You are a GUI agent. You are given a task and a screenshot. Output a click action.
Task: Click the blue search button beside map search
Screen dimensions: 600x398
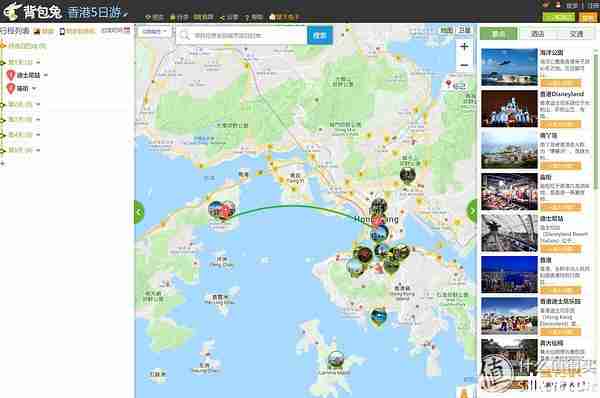pos(320,35)
